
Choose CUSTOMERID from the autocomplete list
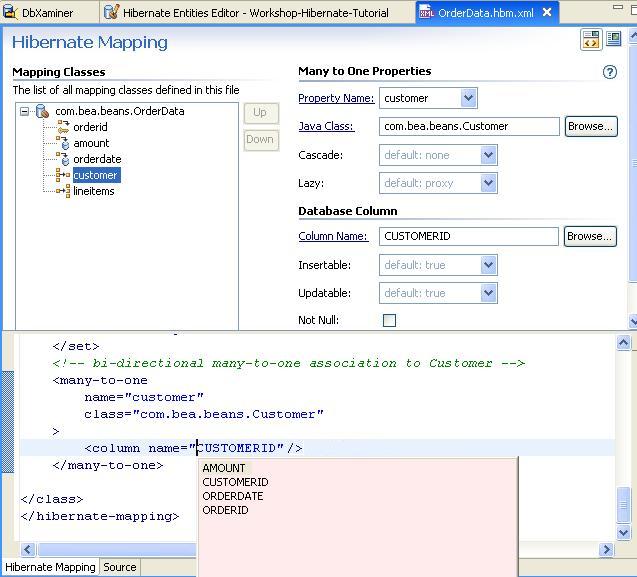tap(235, 482)
